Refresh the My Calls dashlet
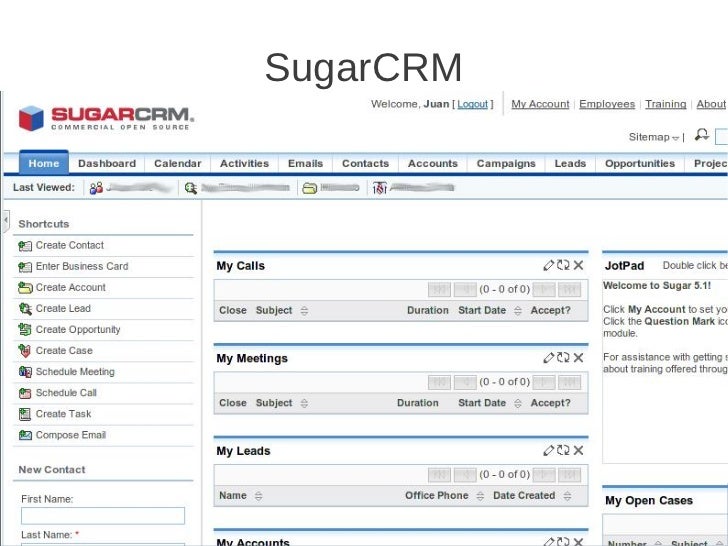Screen dimensions: 728x546 563,265
